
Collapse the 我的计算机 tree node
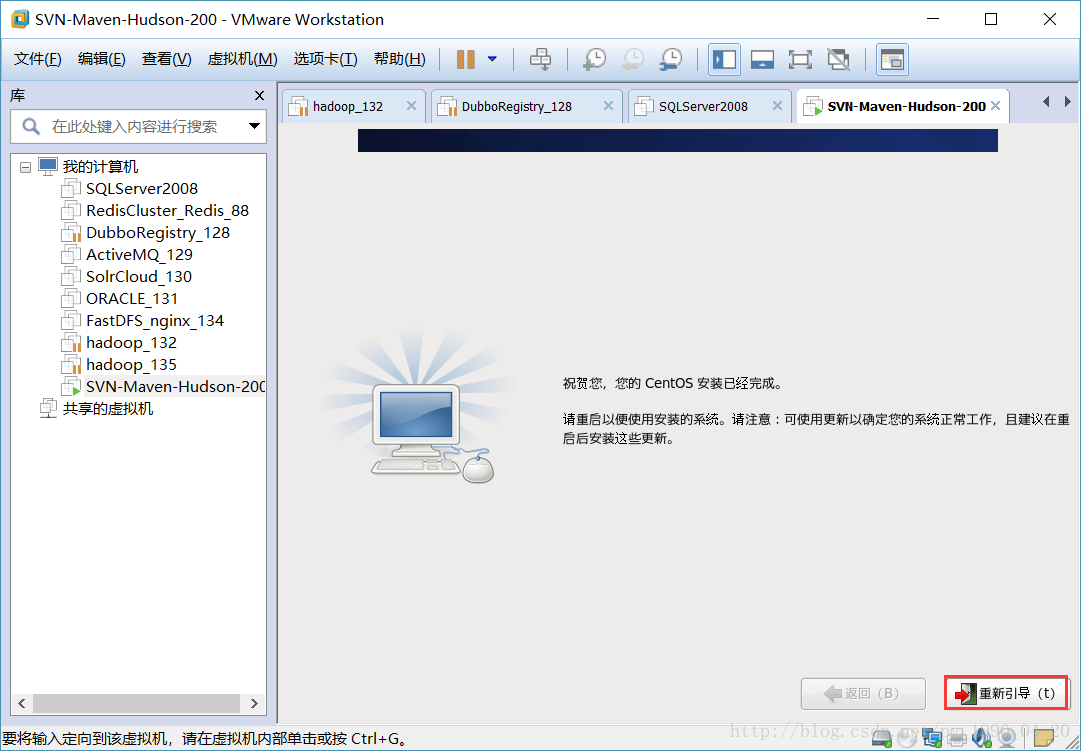coord(26,167)
